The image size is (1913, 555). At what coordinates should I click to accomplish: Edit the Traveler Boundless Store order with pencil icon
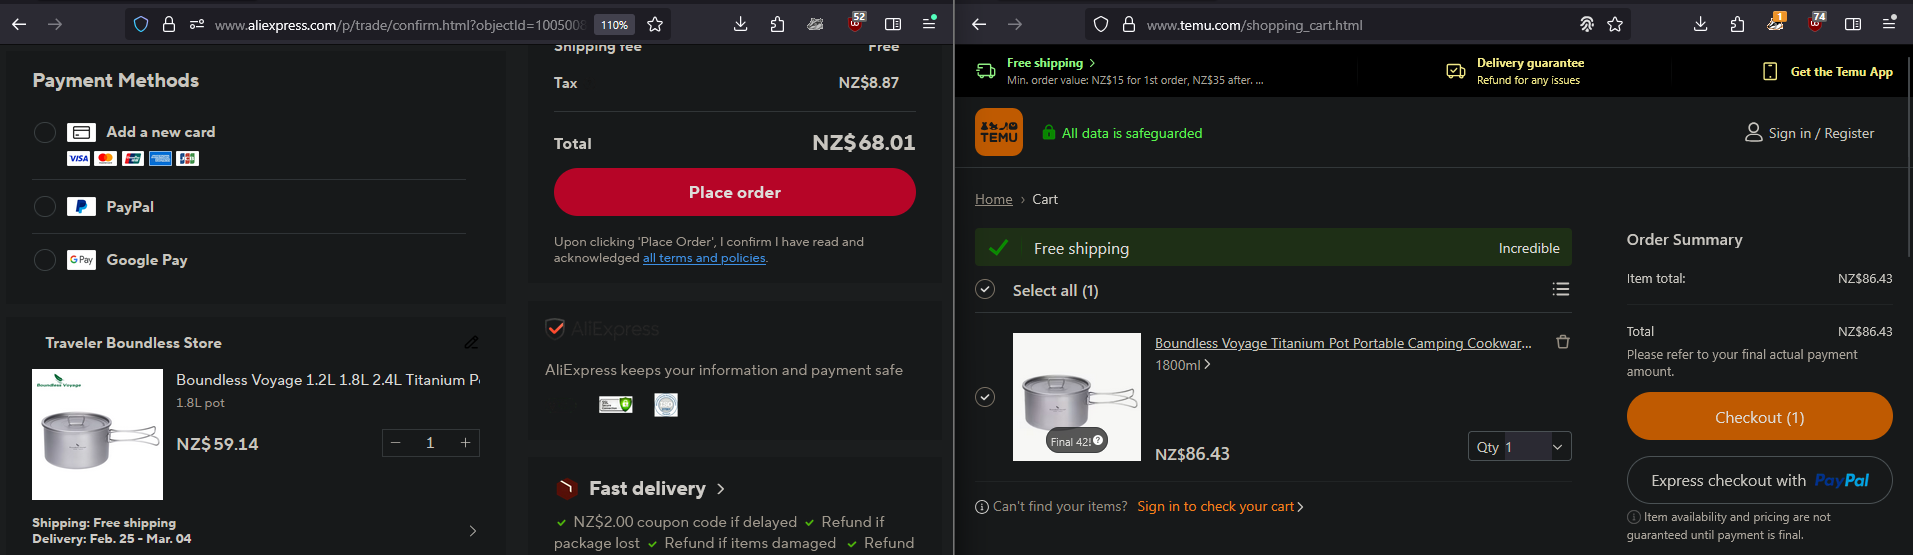pyautogui.click(x=471, y=342)
